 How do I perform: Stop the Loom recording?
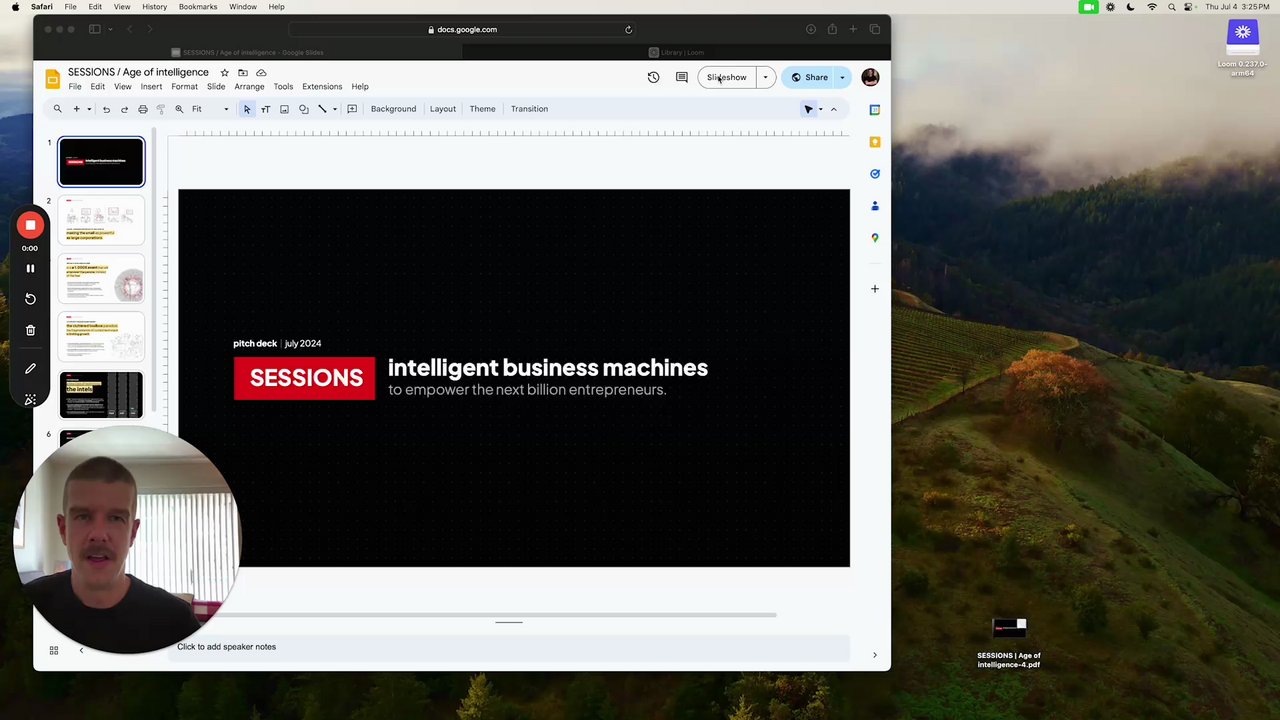[30, 226]
